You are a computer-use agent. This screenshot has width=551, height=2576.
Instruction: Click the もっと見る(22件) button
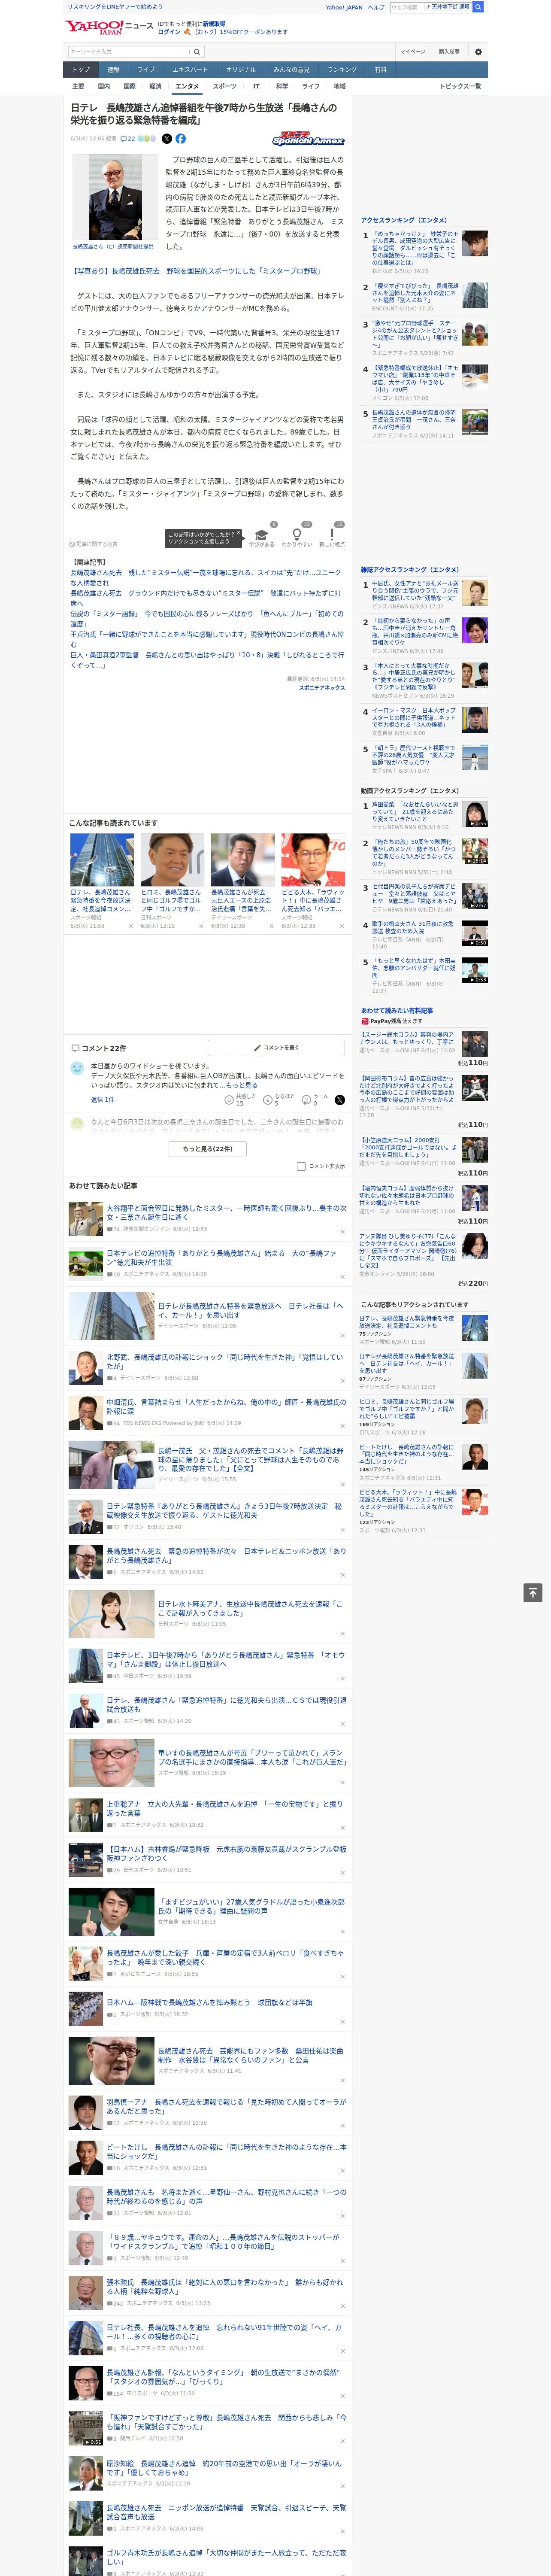[207, 1149]
